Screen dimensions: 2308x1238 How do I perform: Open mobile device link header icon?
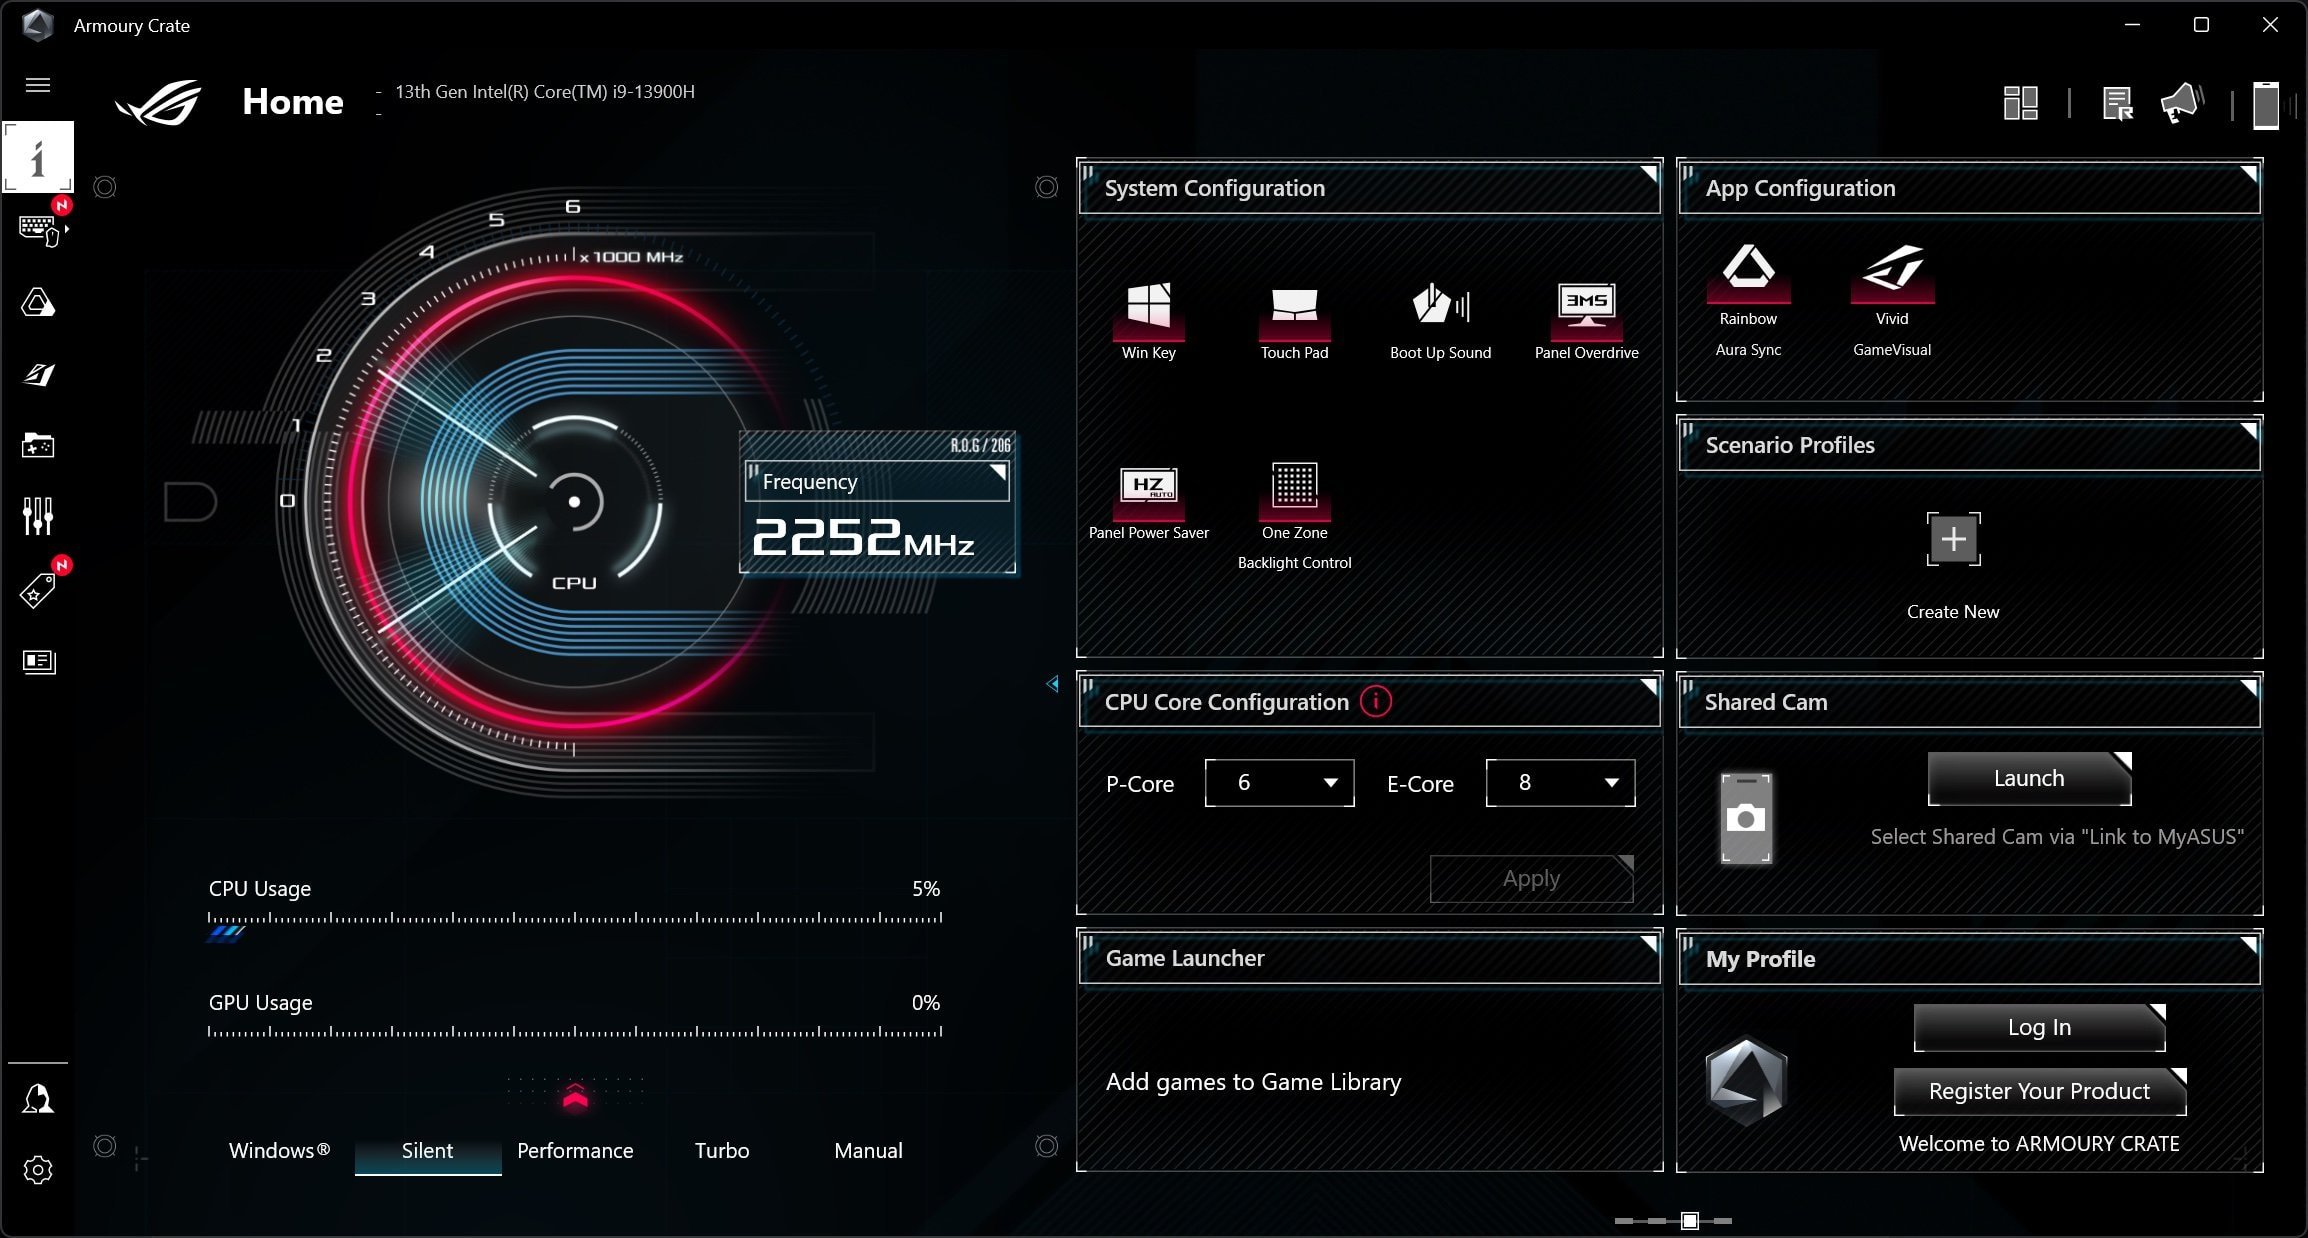coord(2267,105)
